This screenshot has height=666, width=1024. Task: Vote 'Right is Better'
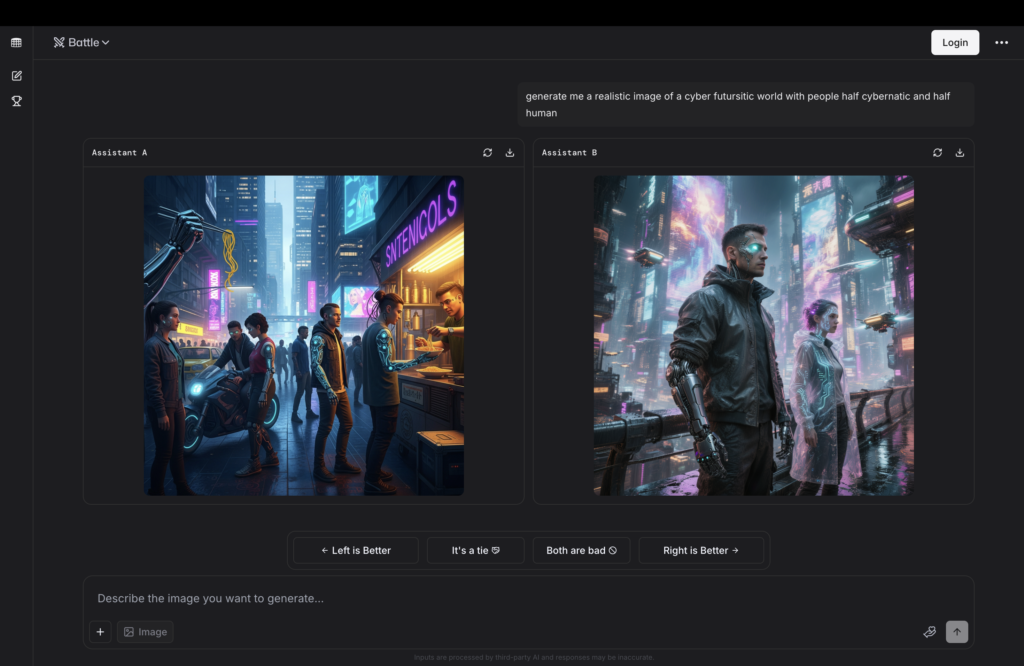pyautogui.click(x=702, y=550)
